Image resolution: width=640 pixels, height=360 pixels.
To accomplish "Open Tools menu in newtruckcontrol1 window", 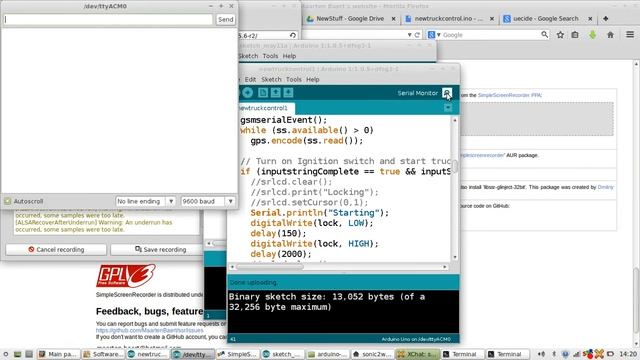I will [x=293, y=80].
